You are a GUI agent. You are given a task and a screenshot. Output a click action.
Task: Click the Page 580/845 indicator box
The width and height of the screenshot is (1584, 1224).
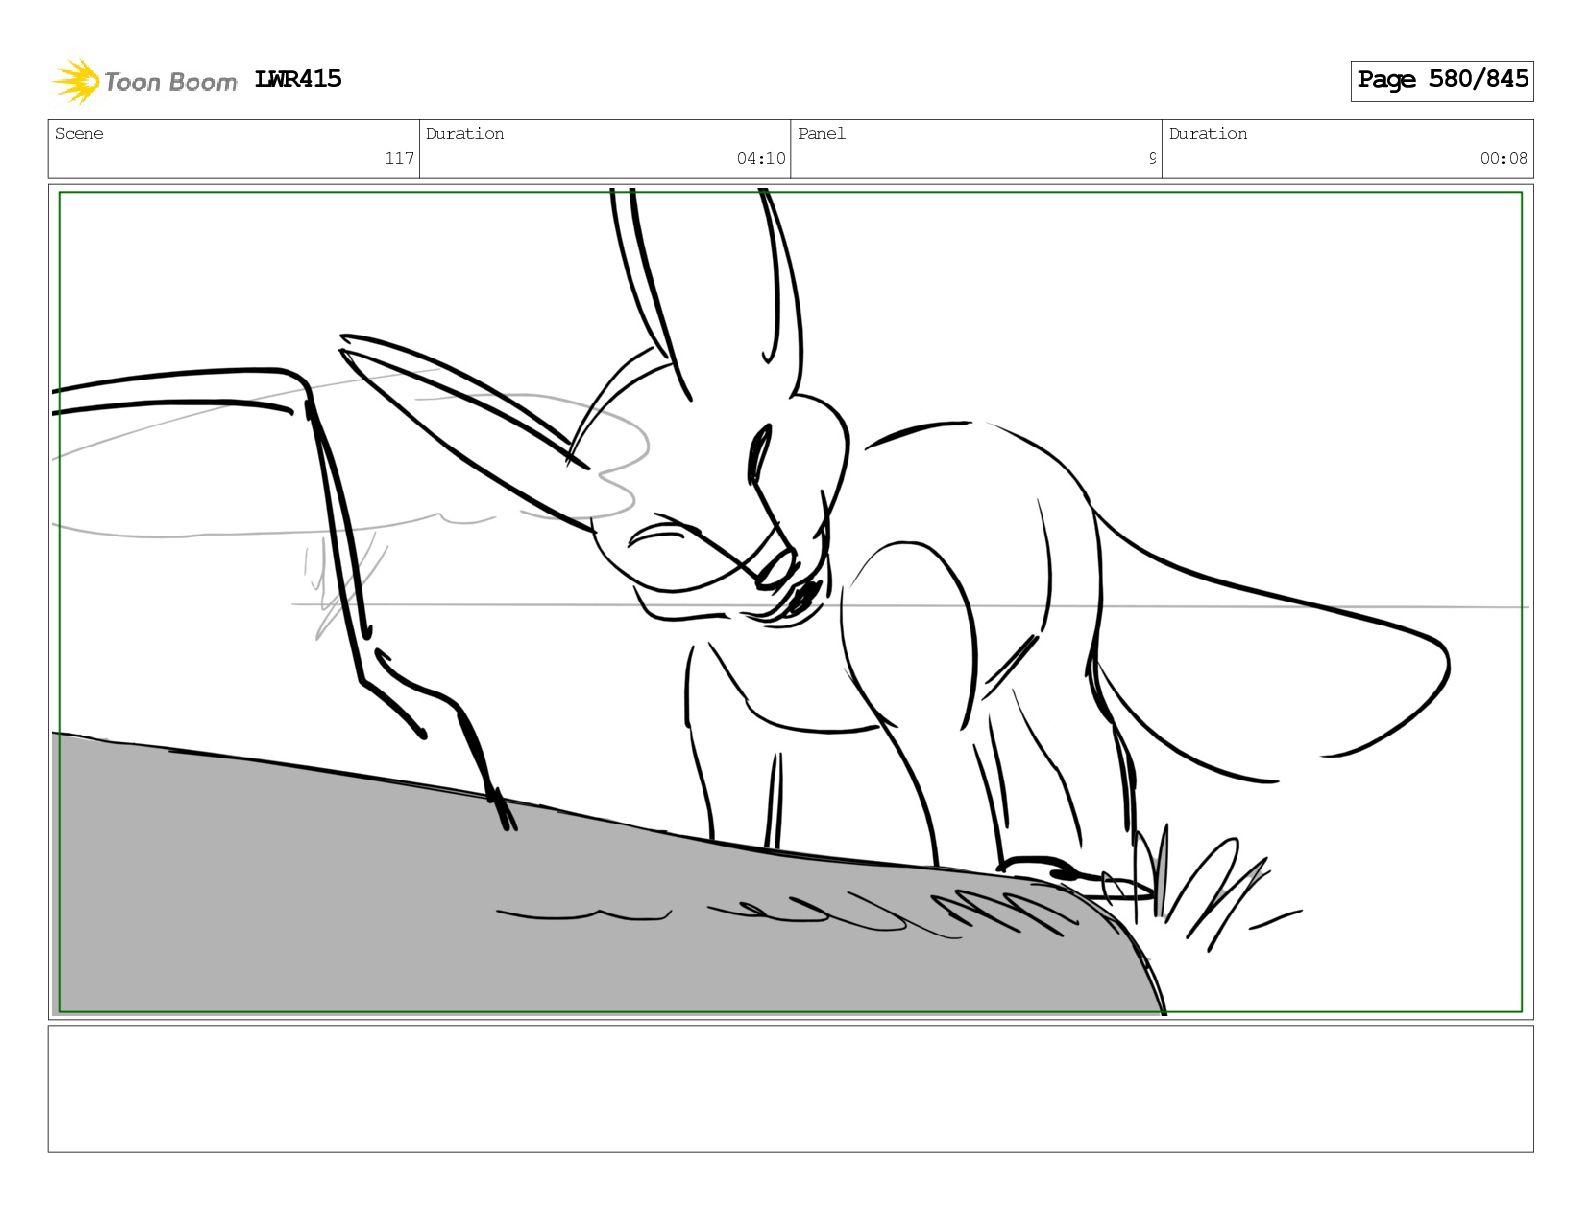click(1442, 80)
